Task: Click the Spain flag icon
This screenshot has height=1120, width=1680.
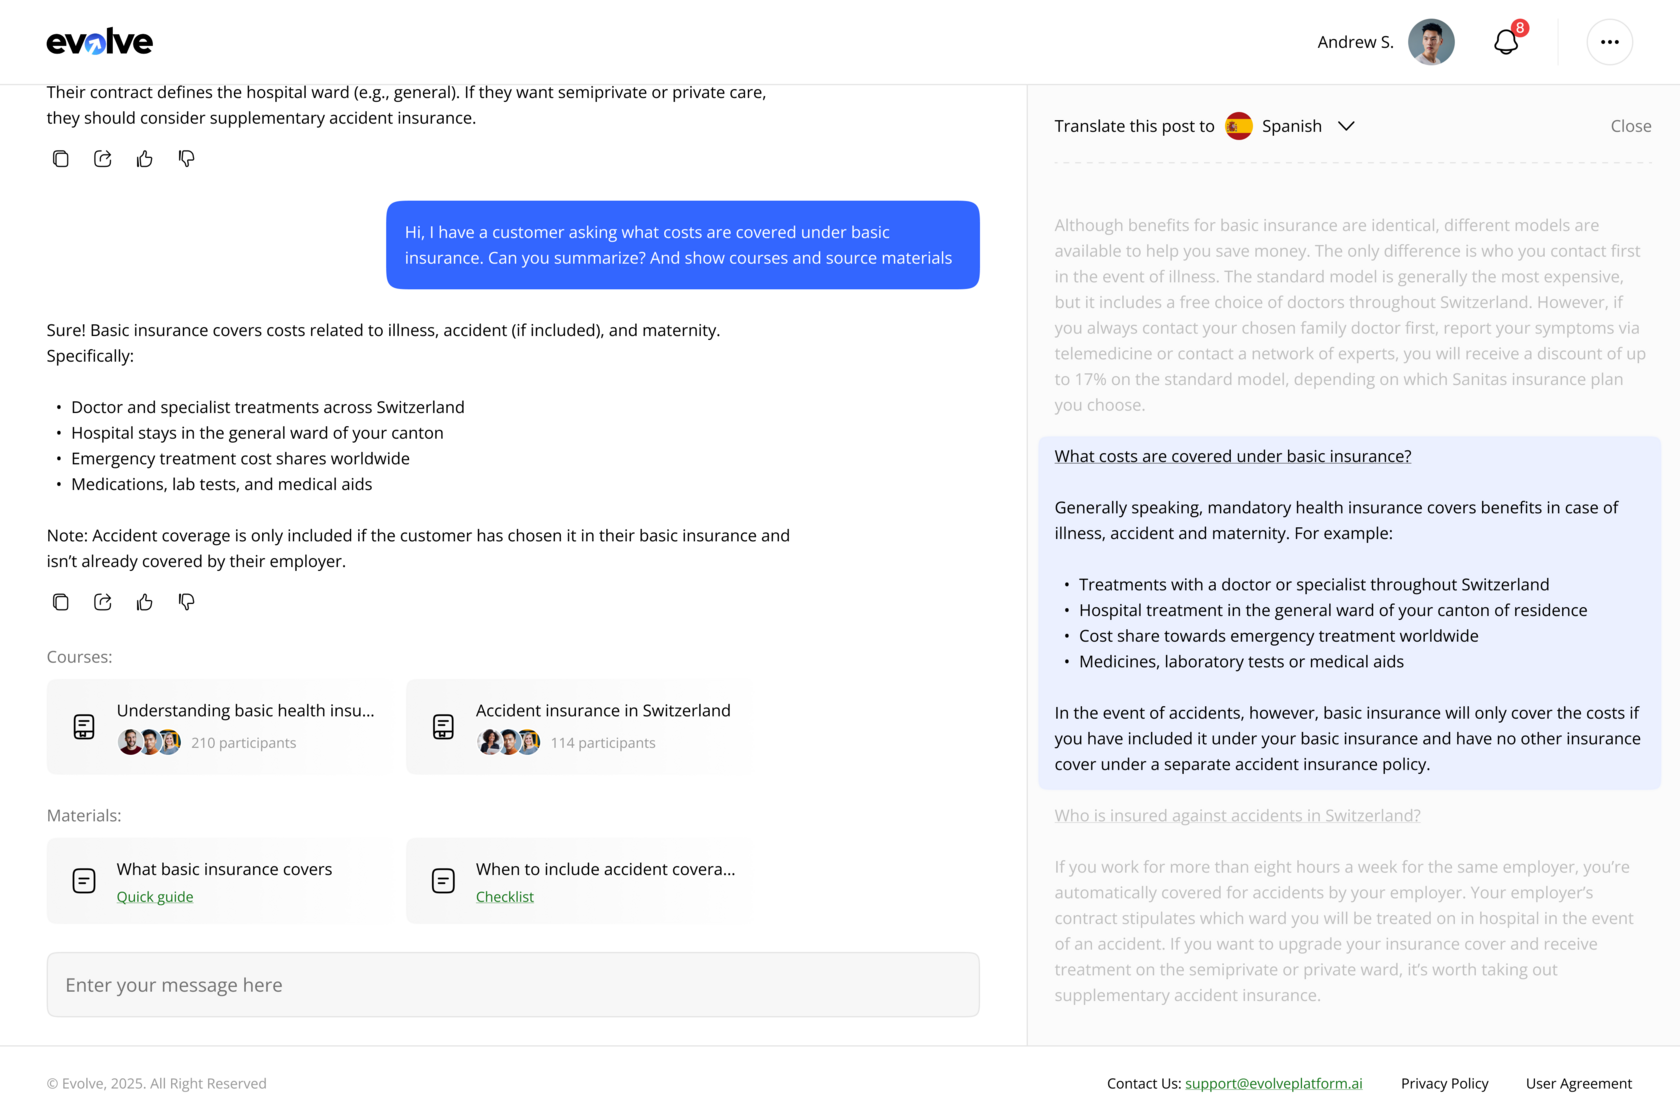Action: pos(1239,126)
